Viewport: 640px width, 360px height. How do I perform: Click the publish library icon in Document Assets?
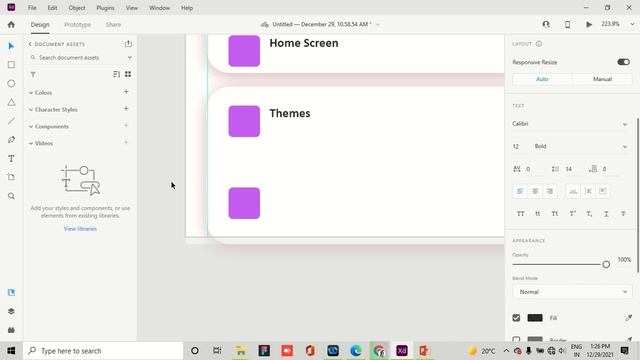tap(128, 44)
